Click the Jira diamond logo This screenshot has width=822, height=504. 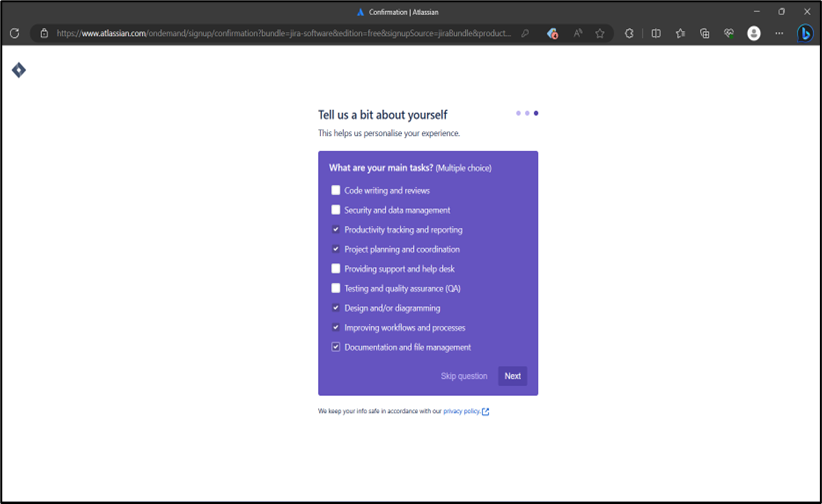tap(19, 70)
